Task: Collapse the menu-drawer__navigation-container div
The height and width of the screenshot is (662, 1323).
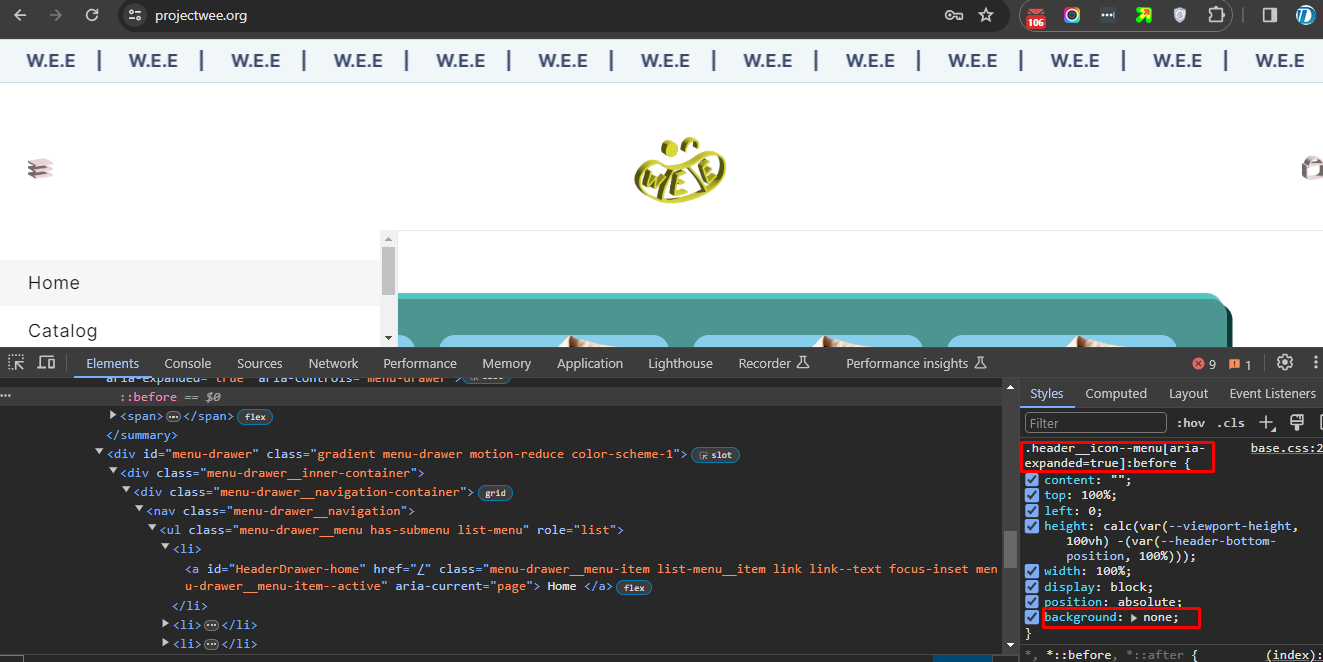Action: 126,491
